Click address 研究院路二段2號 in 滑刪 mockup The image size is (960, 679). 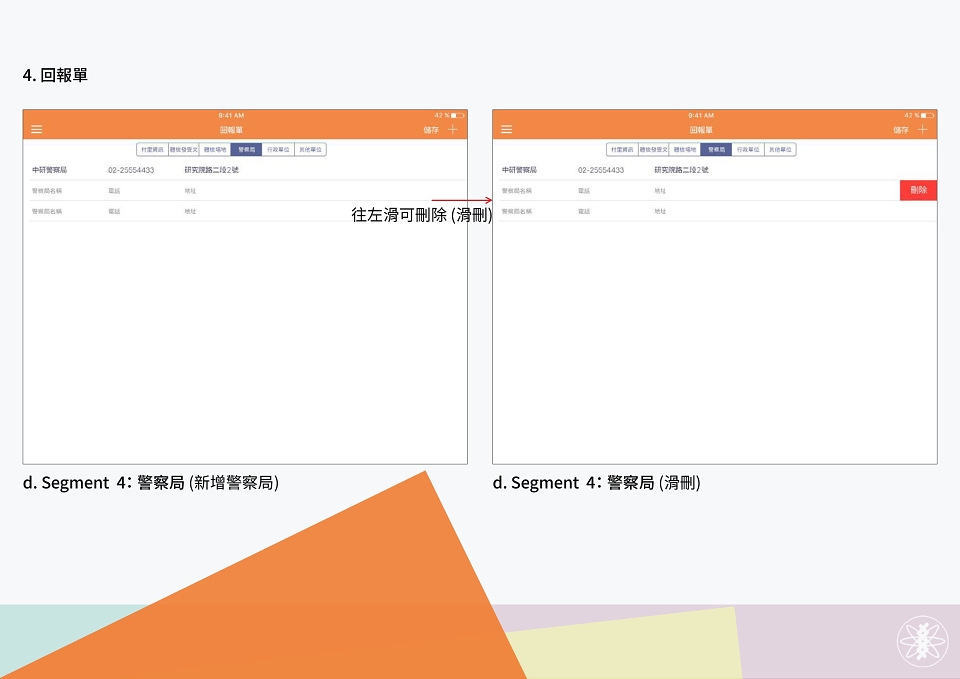point(681,170)
